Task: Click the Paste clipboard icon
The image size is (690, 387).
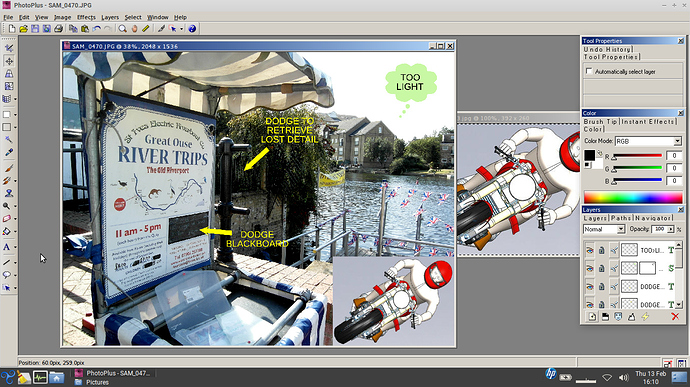Action: point(84,29)
